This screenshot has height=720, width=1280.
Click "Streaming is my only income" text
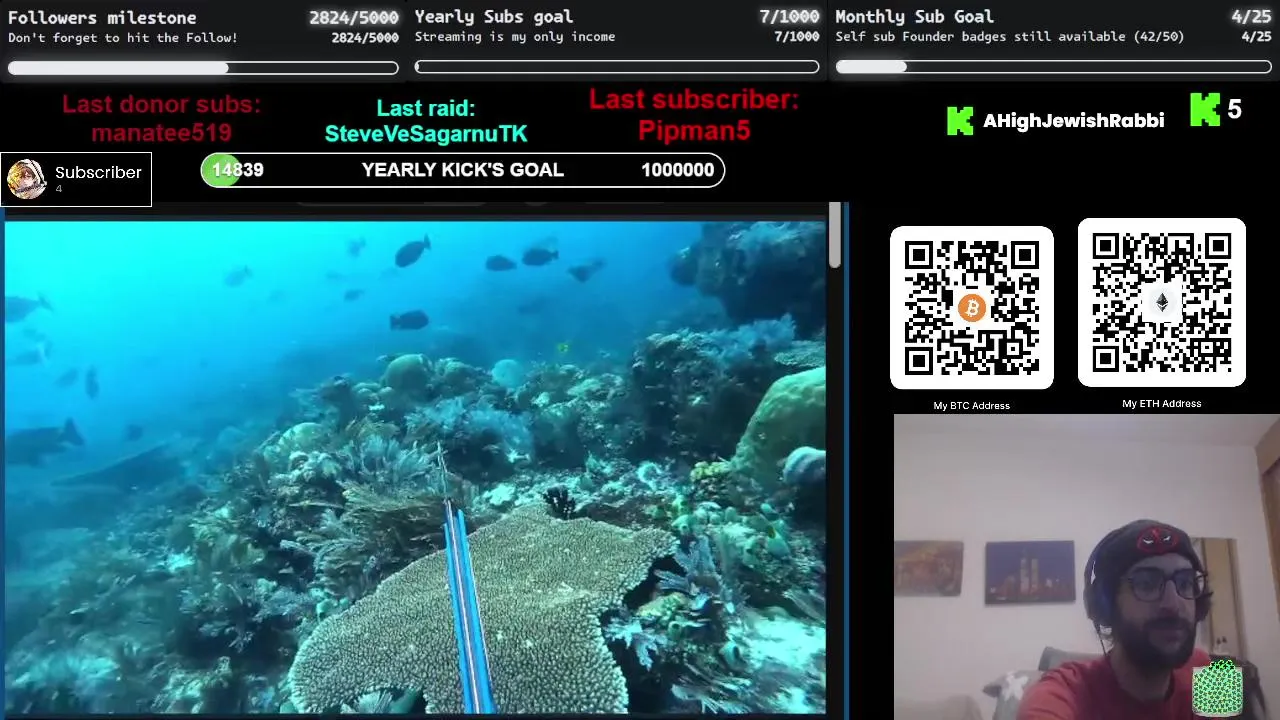(x=515, y=37)
